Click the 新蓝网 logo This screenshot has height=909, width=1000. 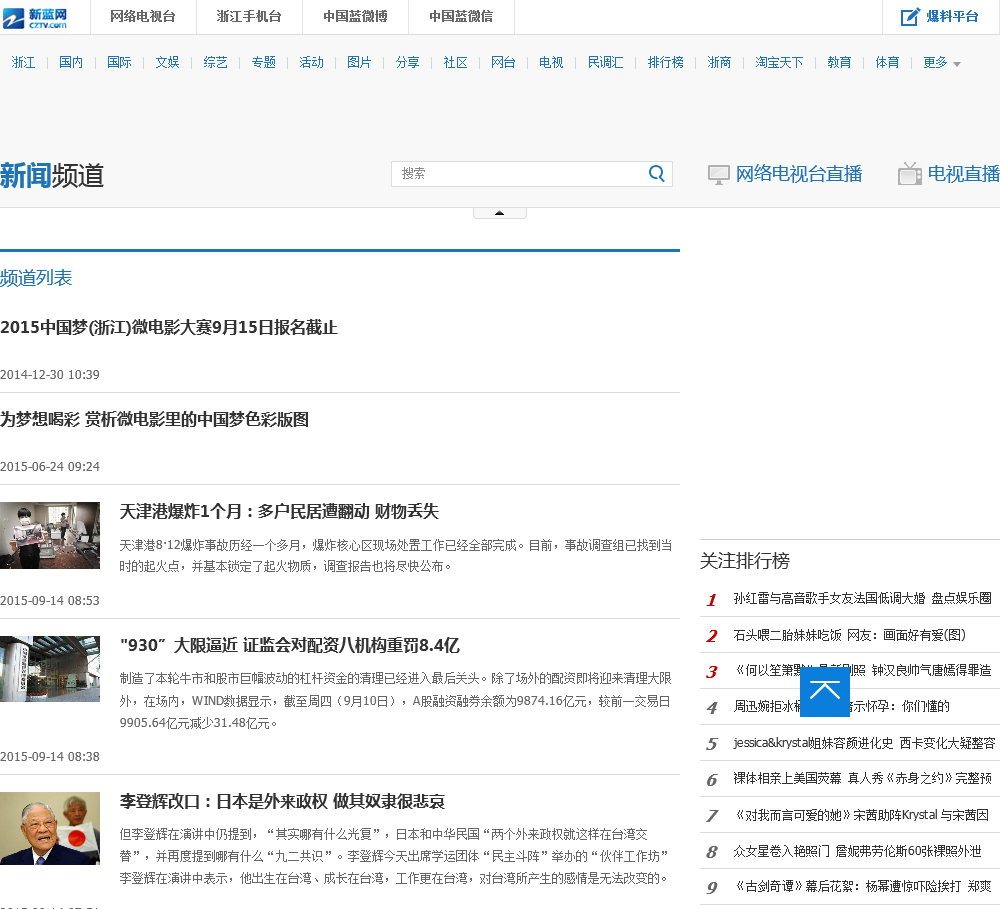point(34,16)
